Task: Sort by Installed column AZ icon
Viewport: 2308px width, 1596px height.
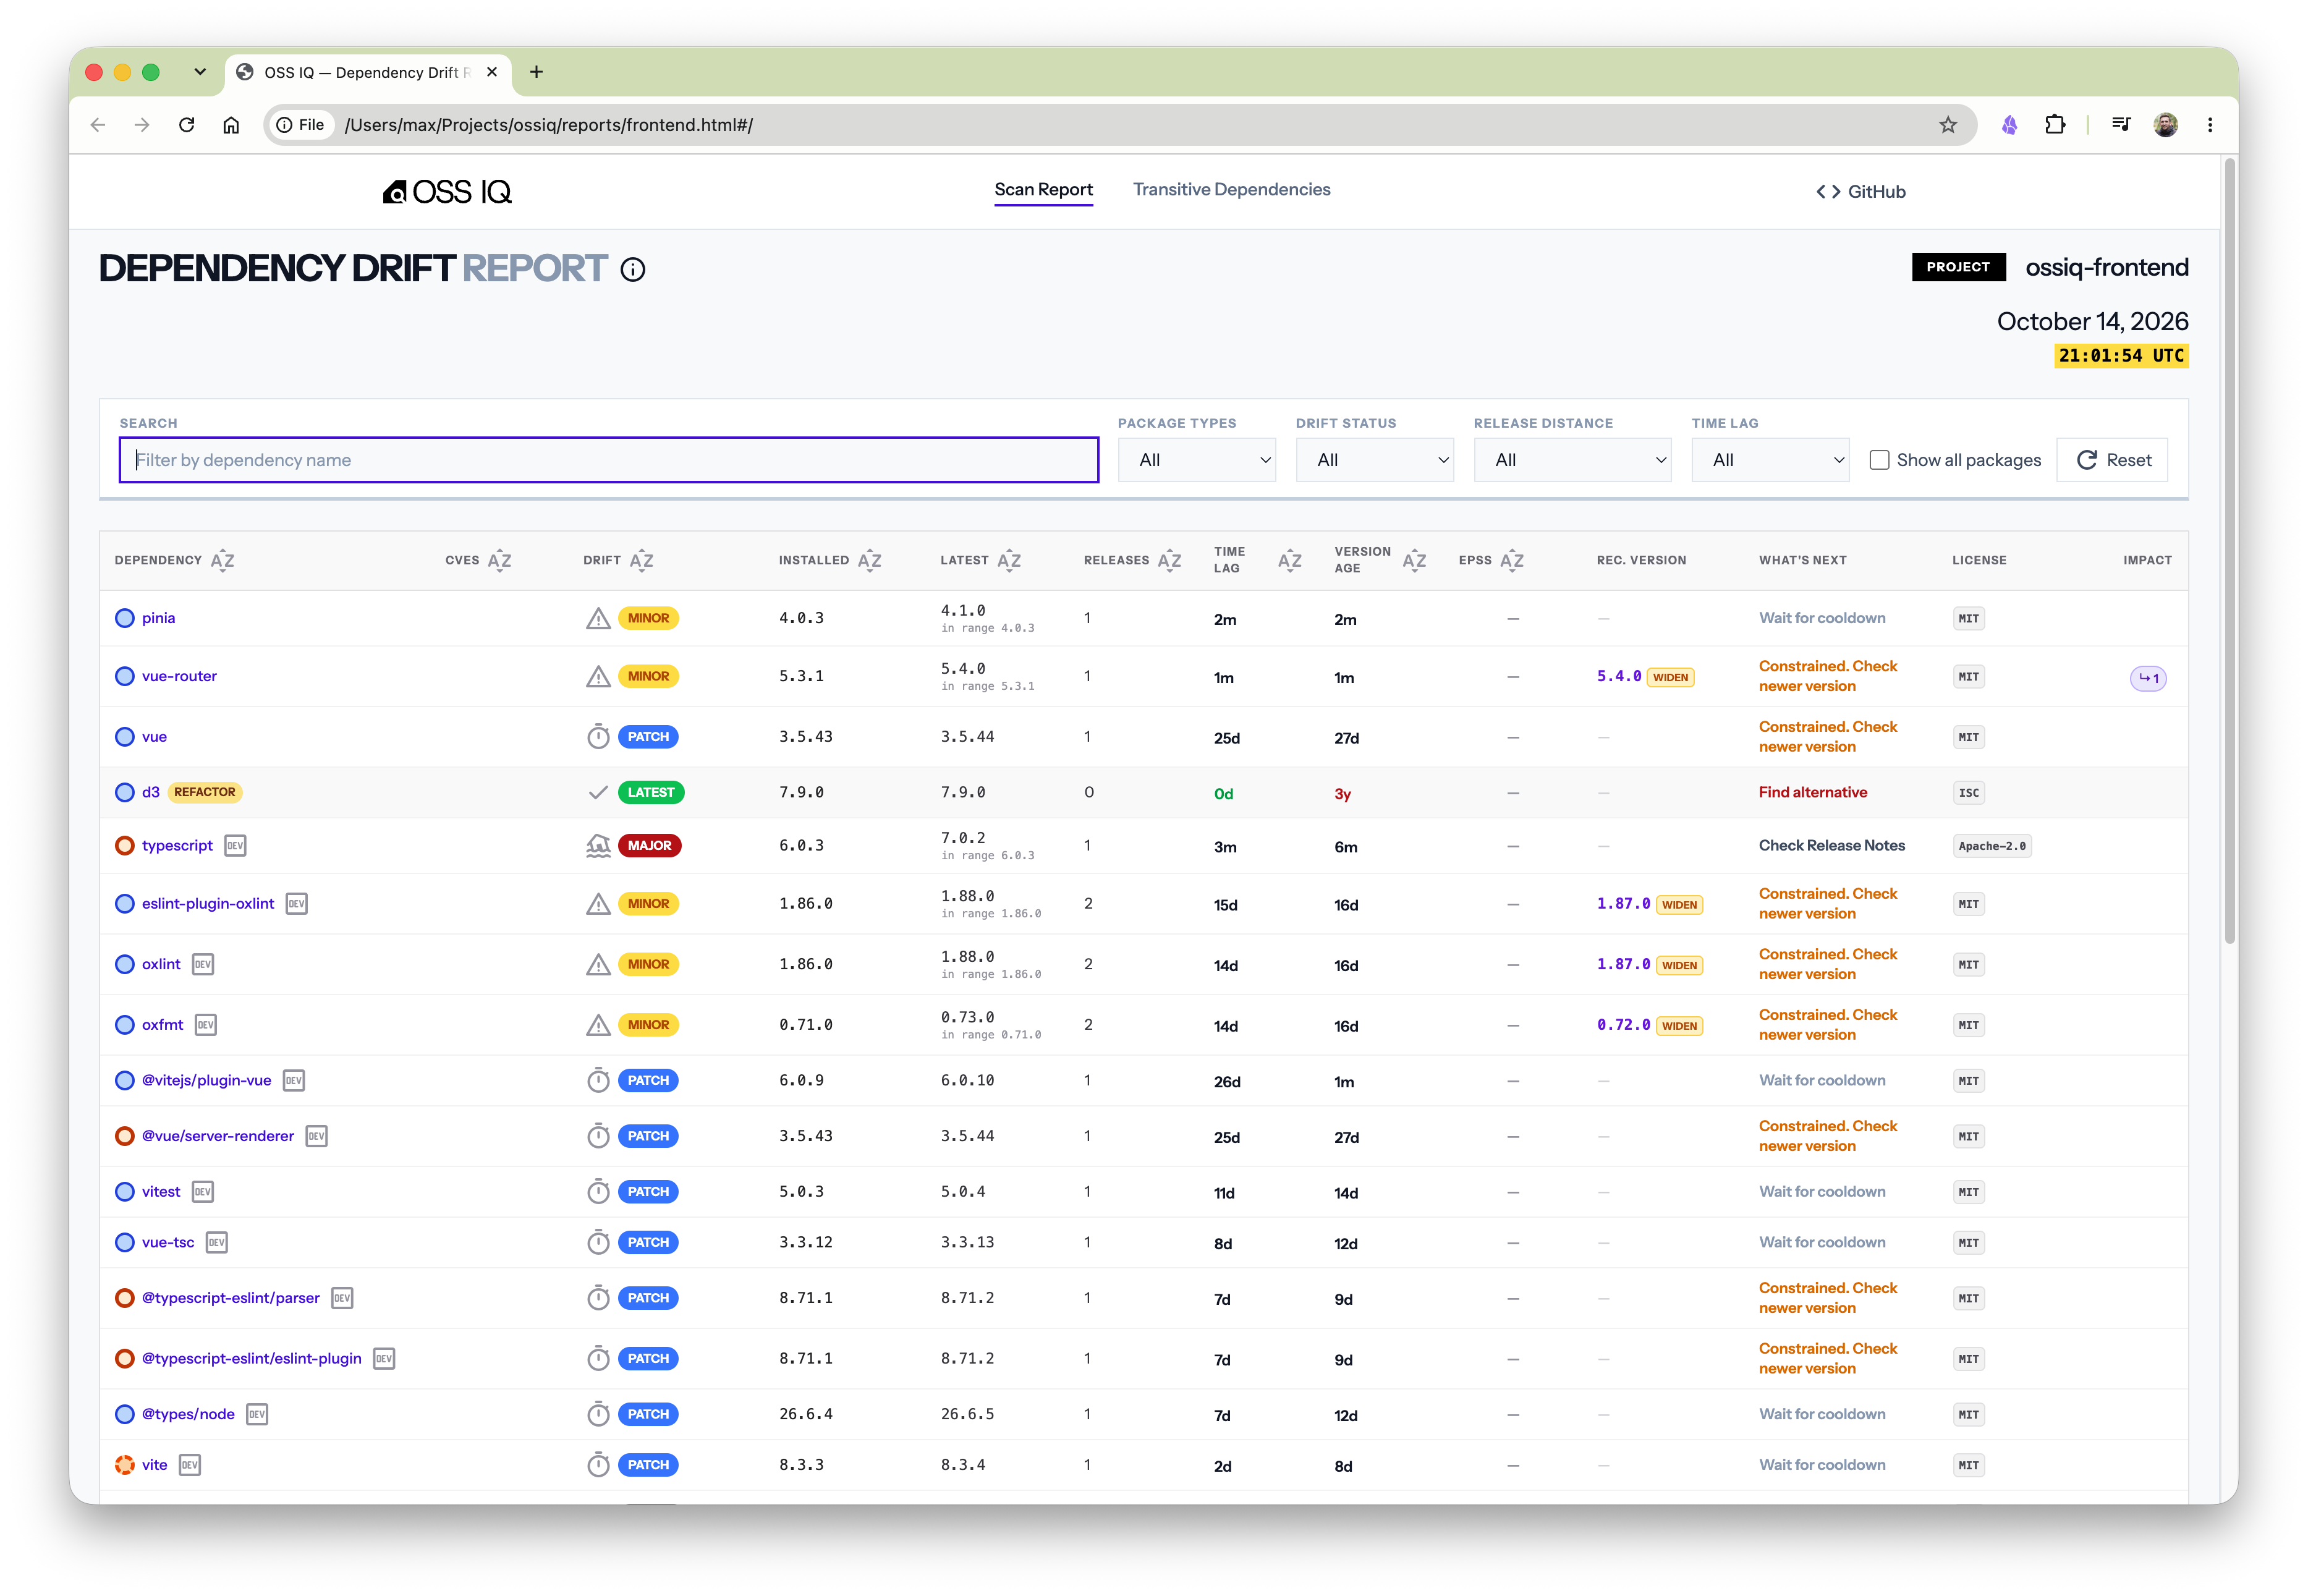Action: tap(869, 560)
